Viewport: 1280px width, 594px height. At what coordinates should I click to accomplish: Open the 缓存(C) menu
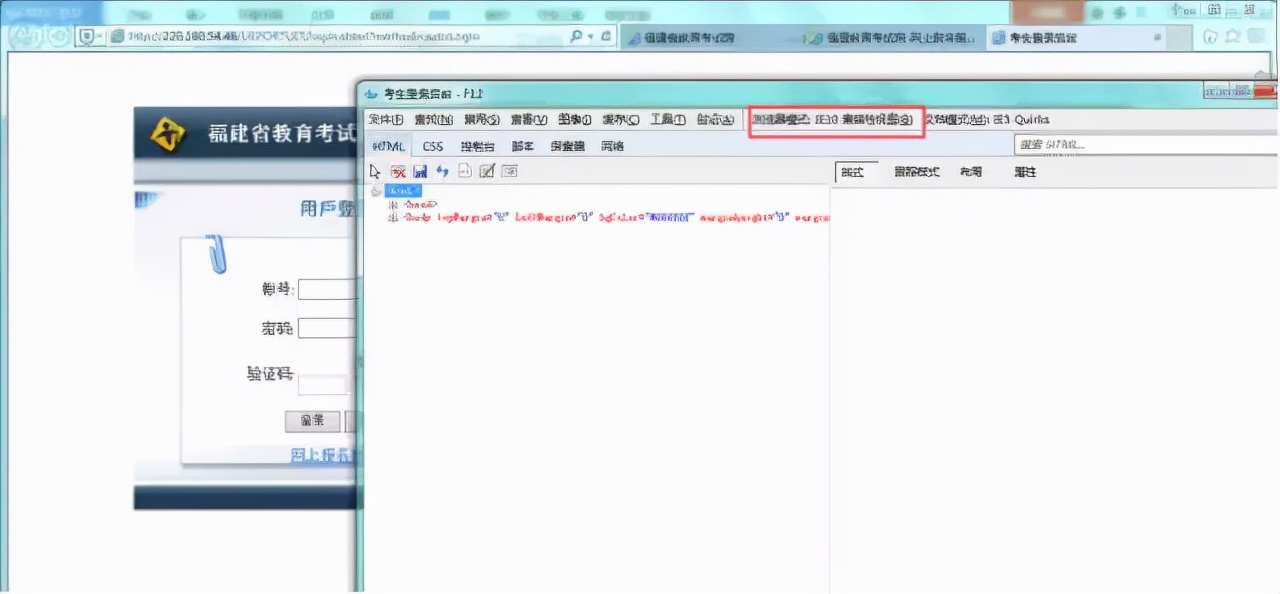[621, 120]
